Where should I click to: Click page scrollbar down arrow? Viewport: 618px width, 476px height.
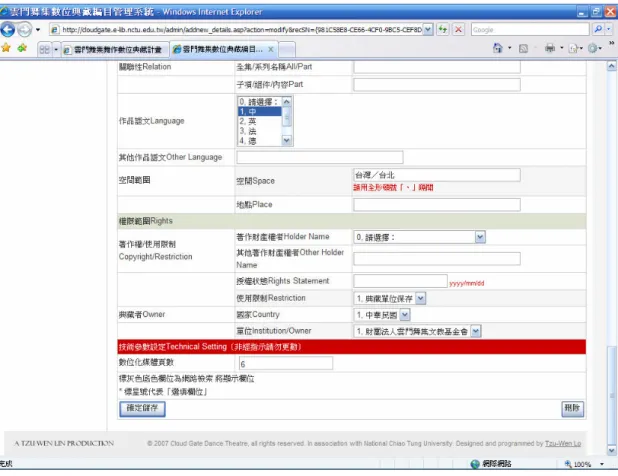(x=611, y=450)
